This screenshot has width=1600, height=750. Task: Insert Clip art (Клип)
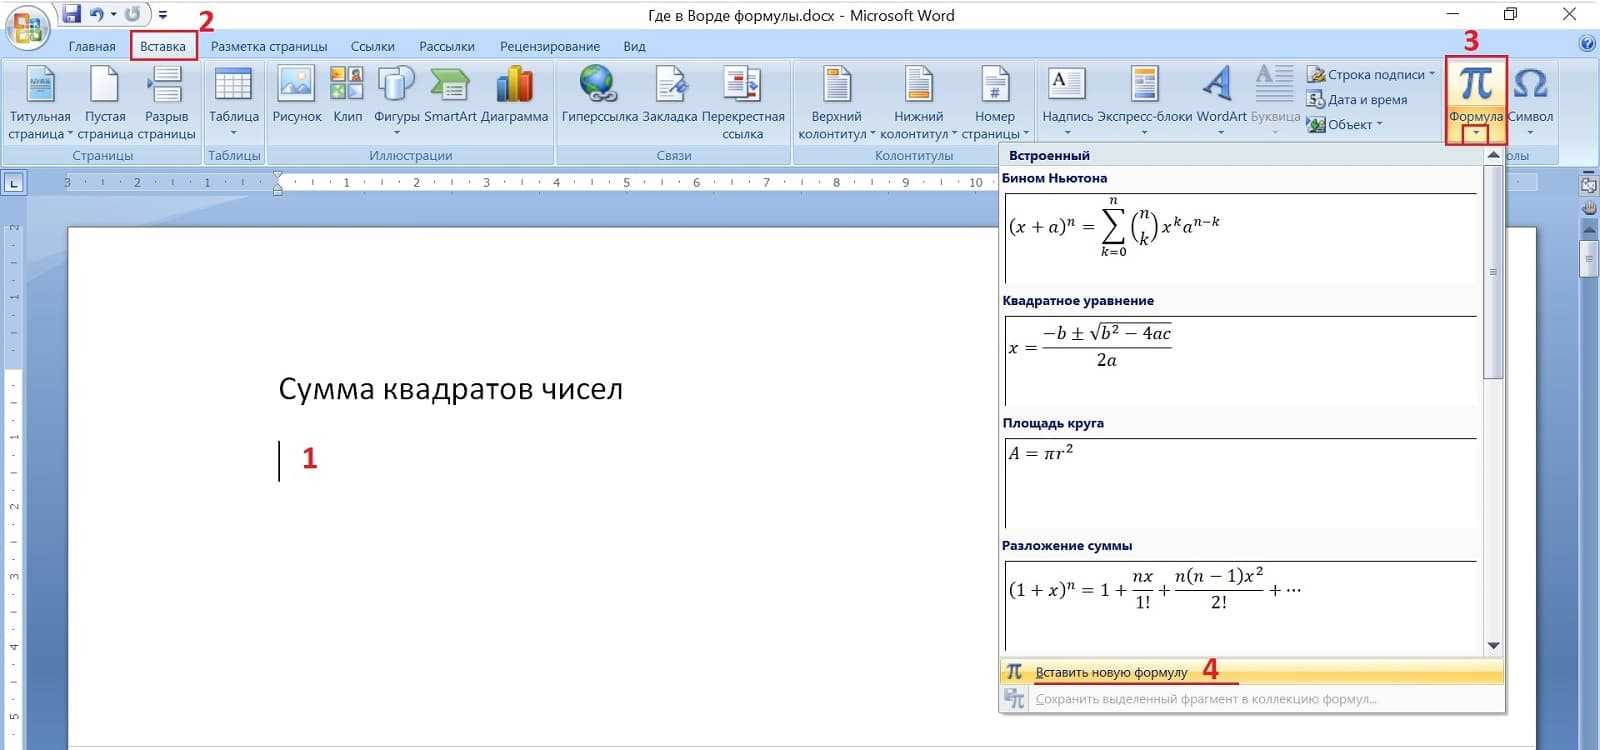tap(347, 95)
